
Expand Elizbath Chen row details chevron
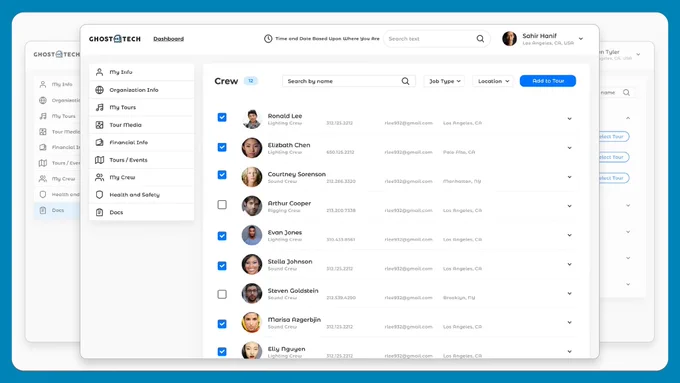point(569,148)
